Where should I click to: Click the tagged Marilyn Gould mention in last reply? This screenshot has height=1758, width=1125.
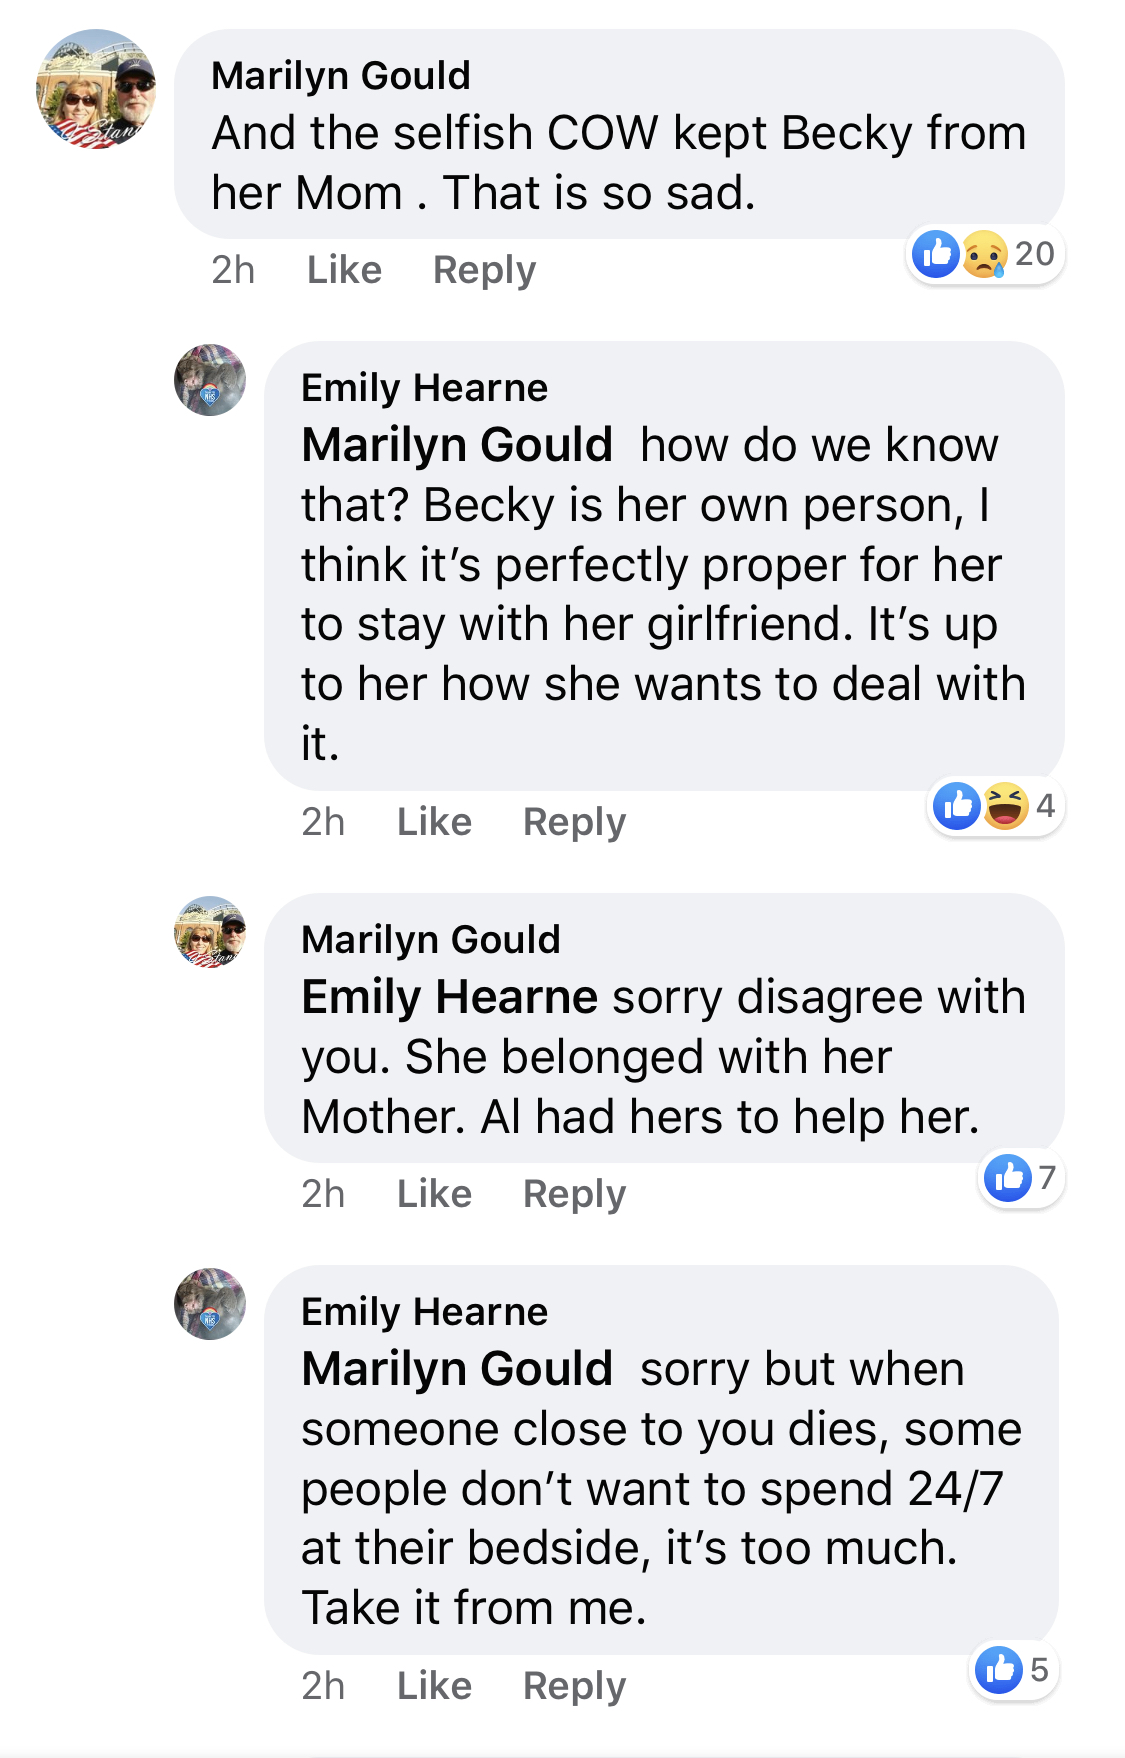click(457, 1370)
